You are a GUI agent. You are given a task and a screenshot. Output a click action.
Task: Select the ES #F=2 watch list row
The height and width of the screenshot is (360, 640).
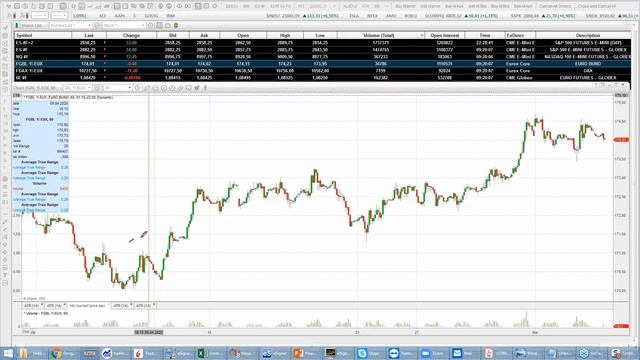point(322,42)
